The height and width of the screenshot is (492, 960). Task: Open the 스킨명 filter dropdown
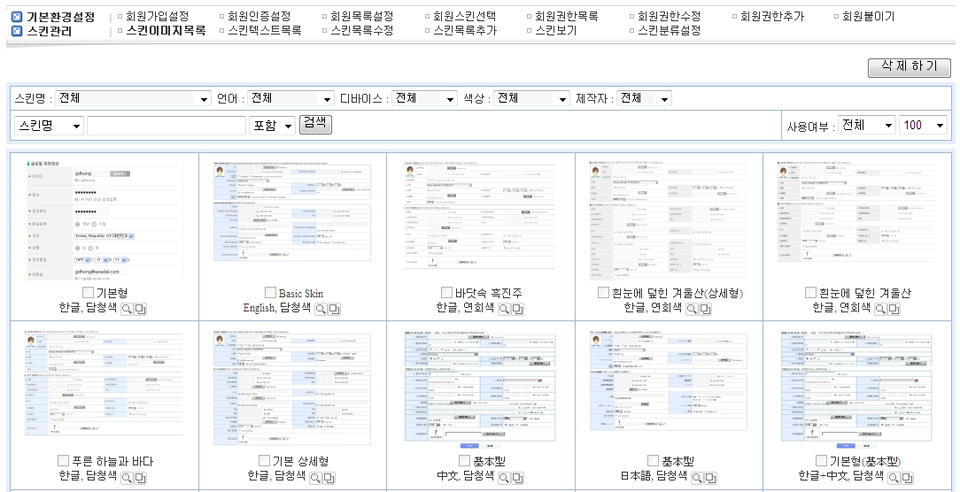(x=133, y=98)
